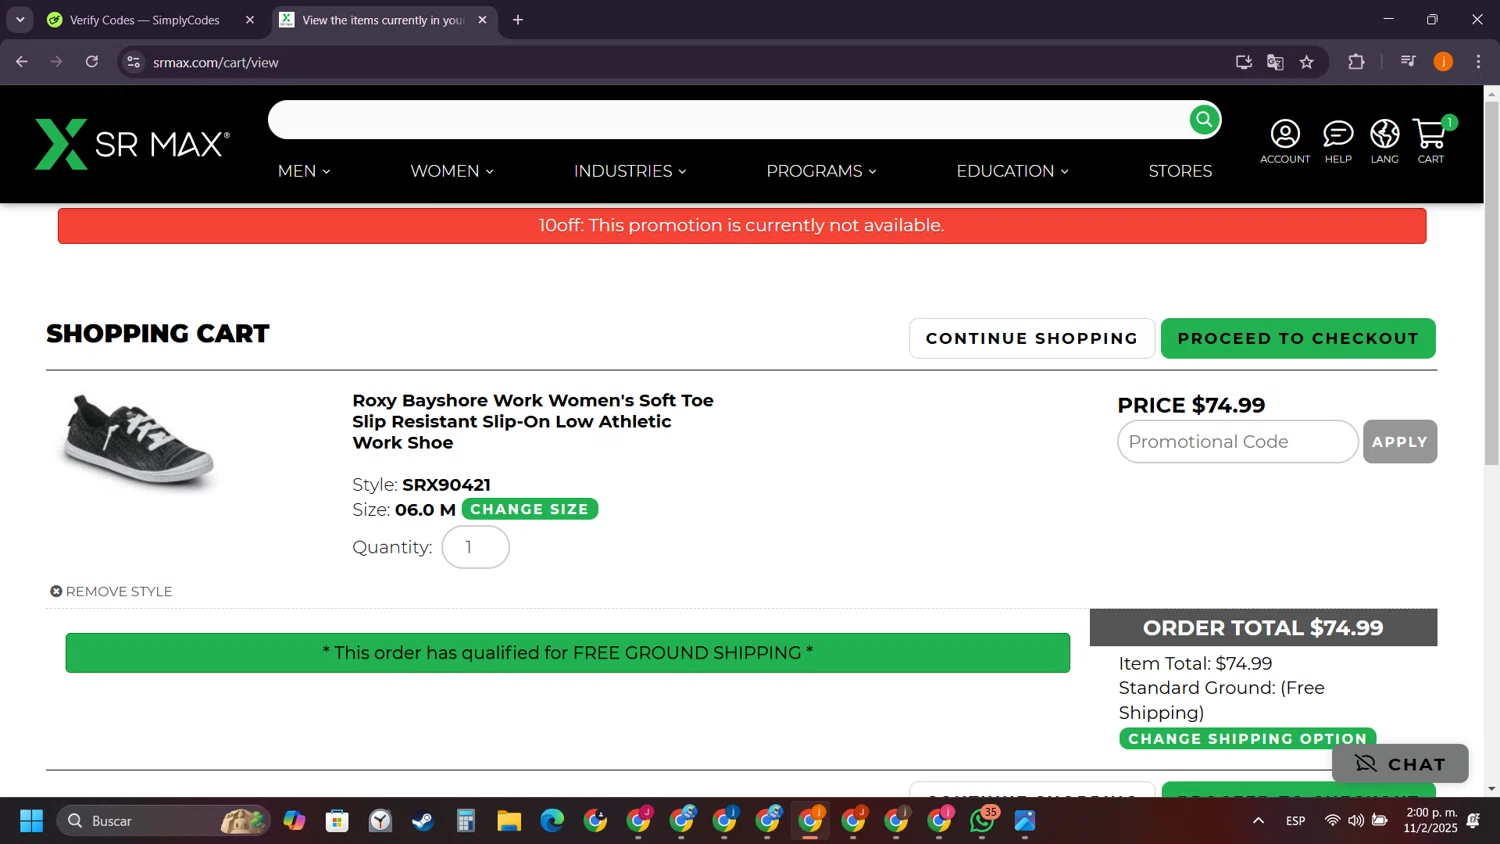Expand the PROGRAMS menu
Image resolution: width=1500 pixels, height=844 pixels.
tap(821, 171)
